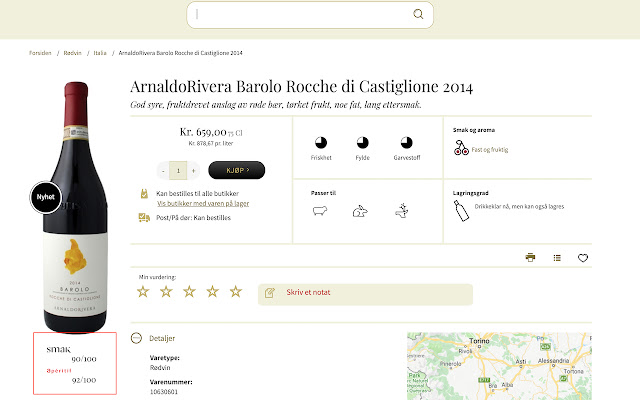
Task: Print the page with printer icon
Action: (x=530, y=258)
